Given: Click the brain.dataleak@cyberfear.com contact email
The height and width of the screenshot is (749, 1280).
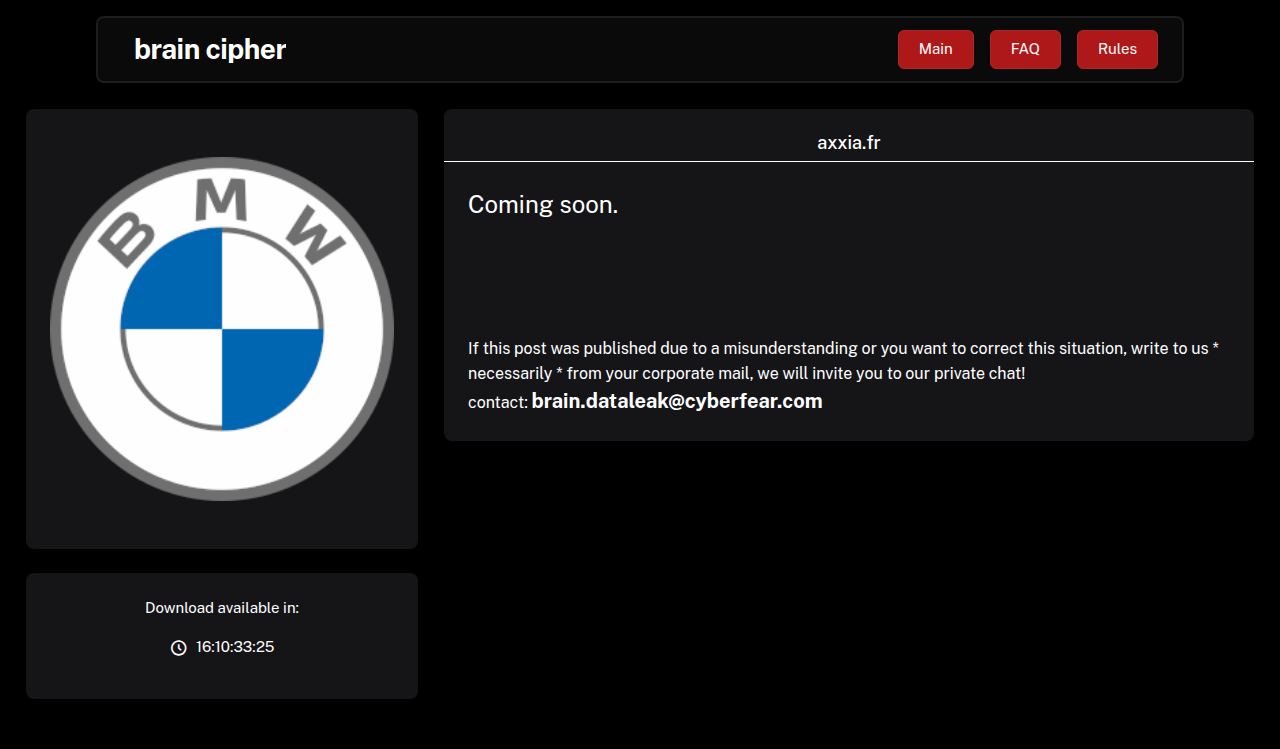Looking at the screenshot, I should (677, 401).
